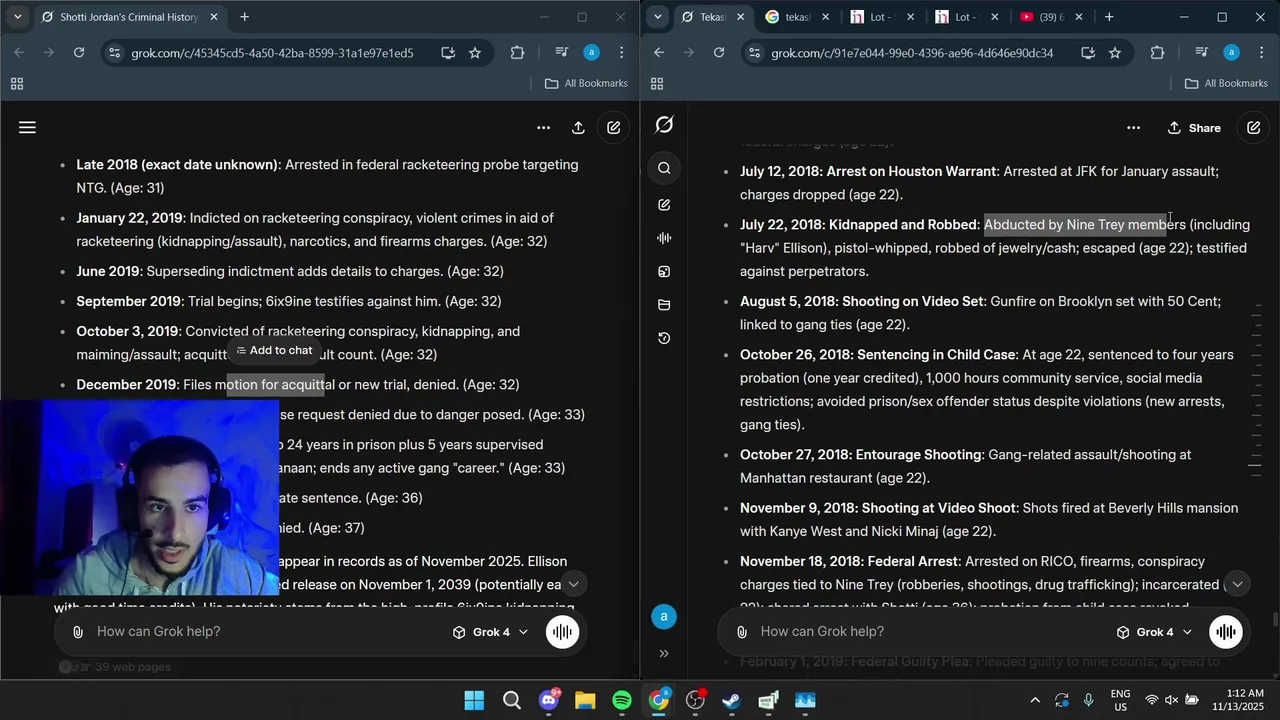
Task: Bookmark this page with star in right browser
Action: point(1115,53)
